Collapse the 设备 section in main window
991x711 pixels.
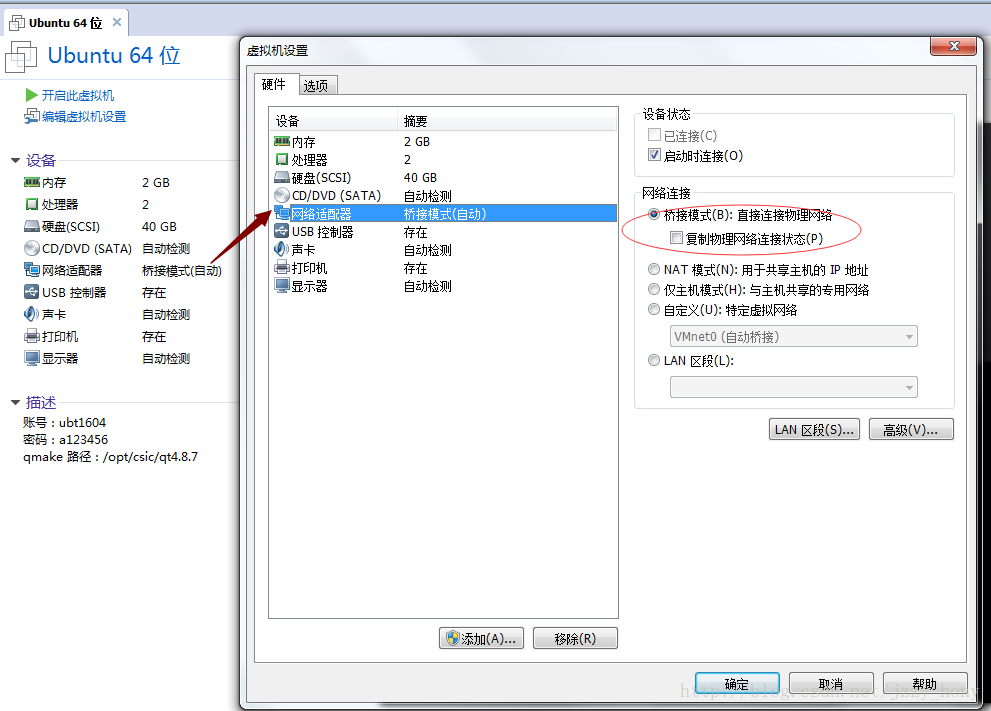16,161
